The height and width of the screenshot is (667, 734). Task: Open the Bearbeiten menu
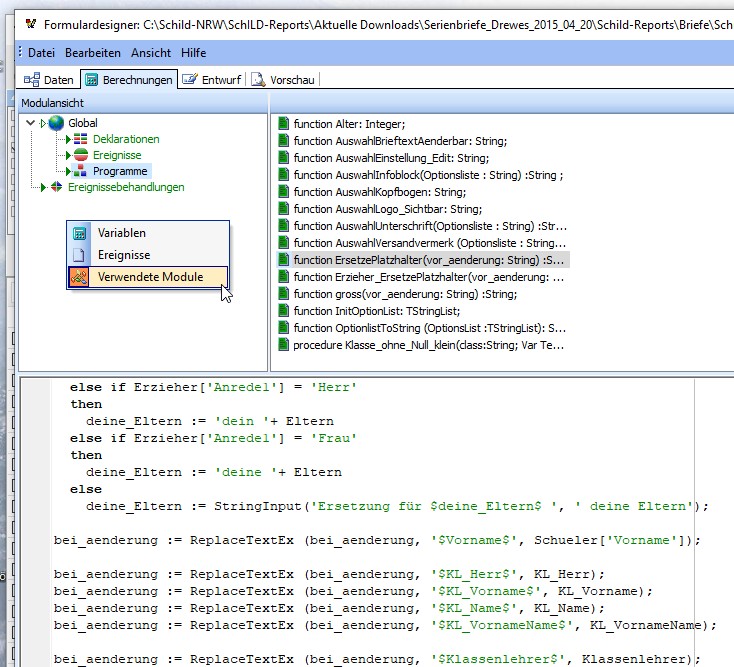coord(93,53)
